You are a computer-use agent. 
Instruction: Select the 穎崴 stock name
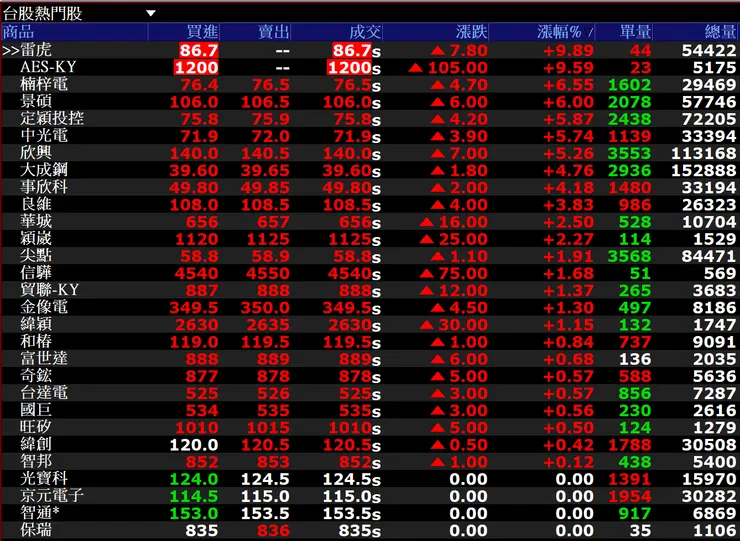pyautogui.click(x=36, y=239)
